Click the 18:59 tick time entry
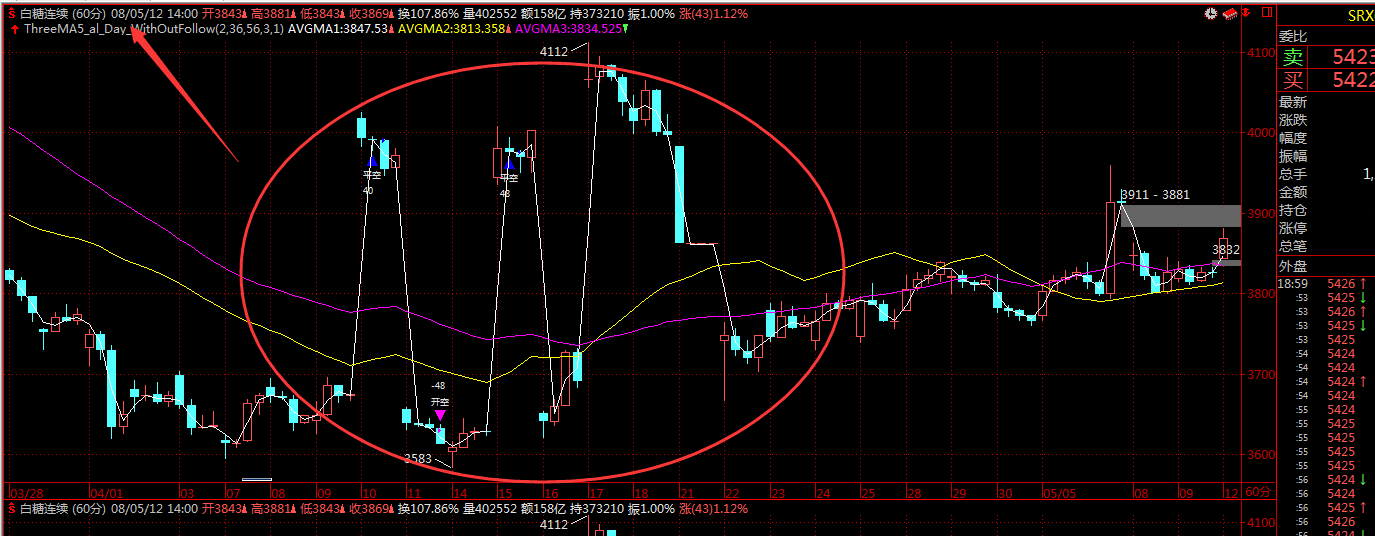 pyautogui.click(x=1292, y=285)
